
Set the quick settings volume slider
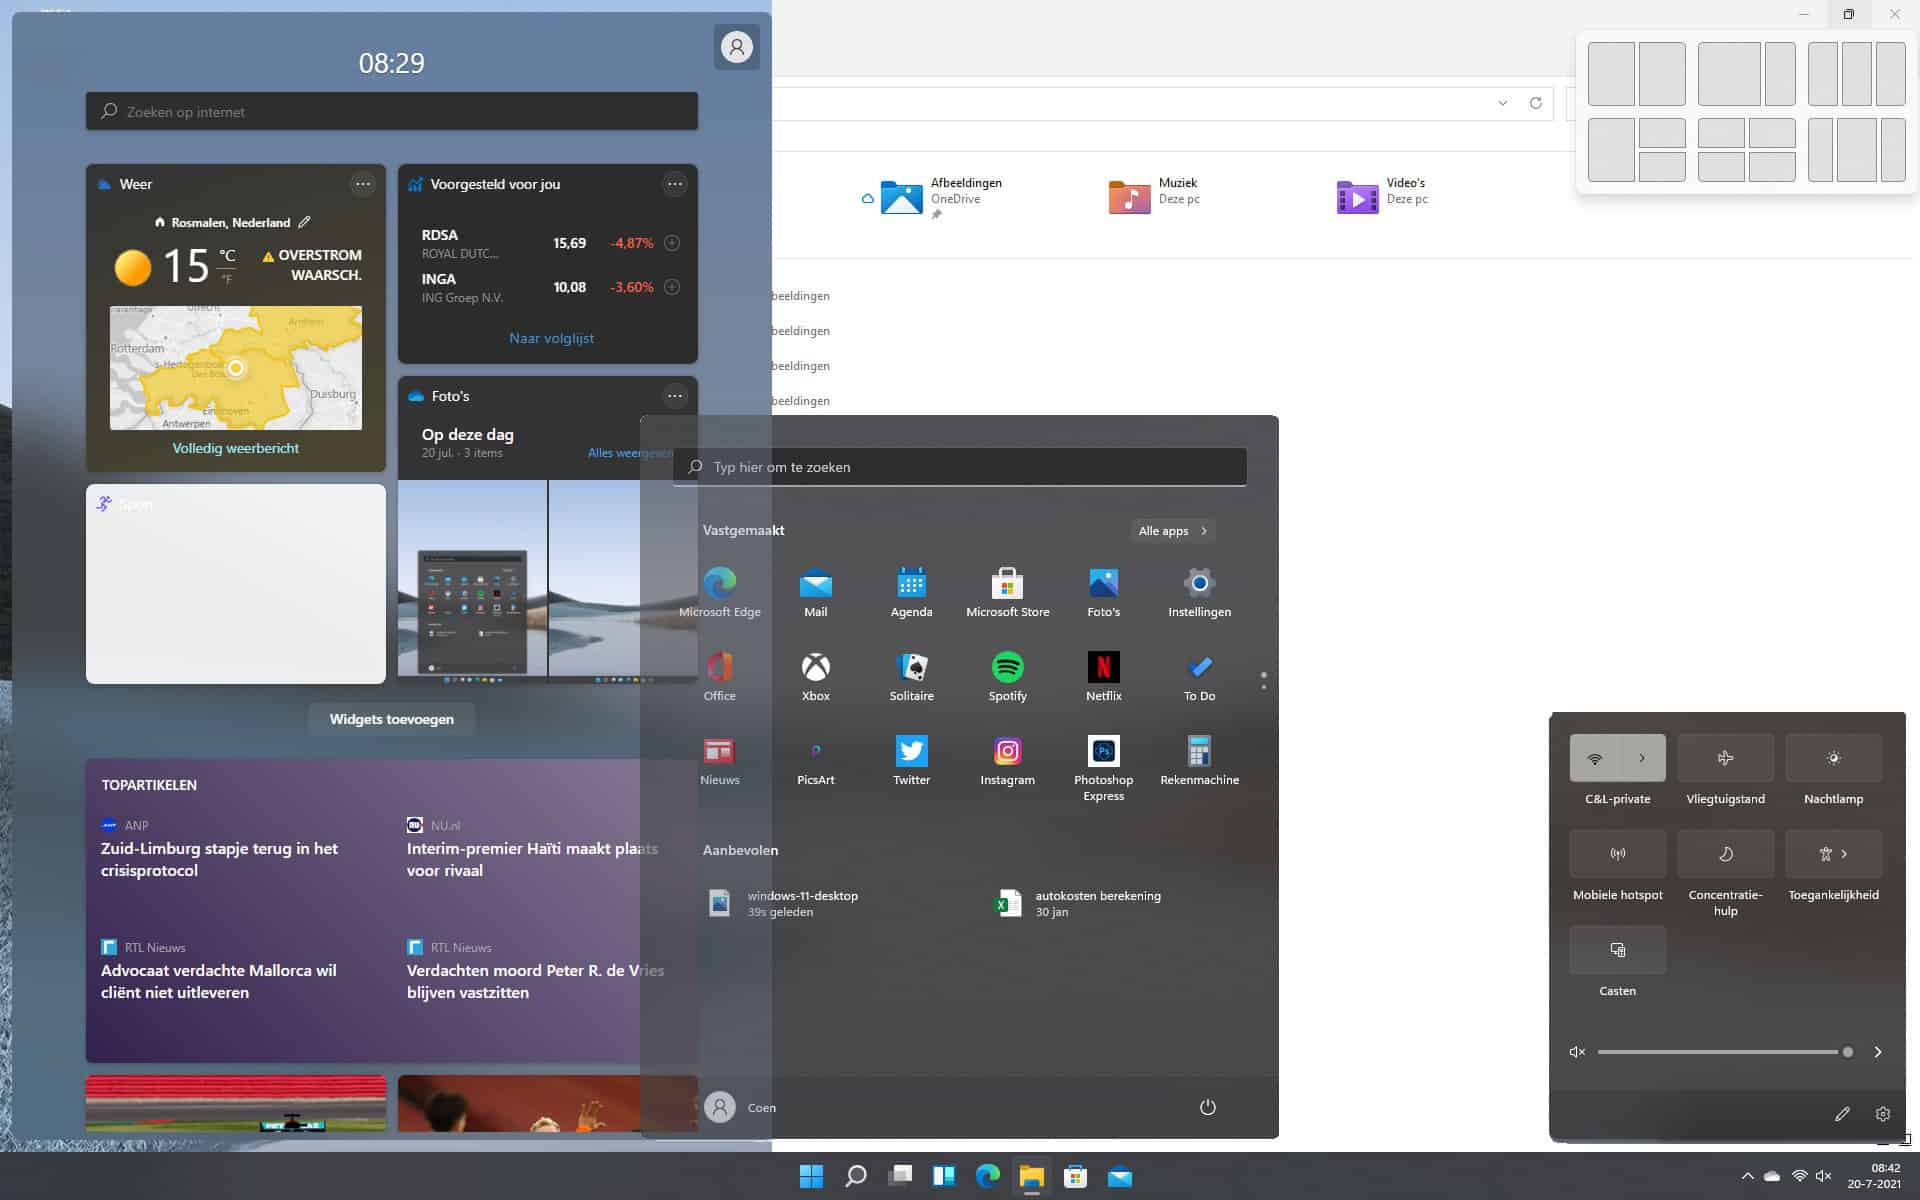click(x=1723, y=1052)
